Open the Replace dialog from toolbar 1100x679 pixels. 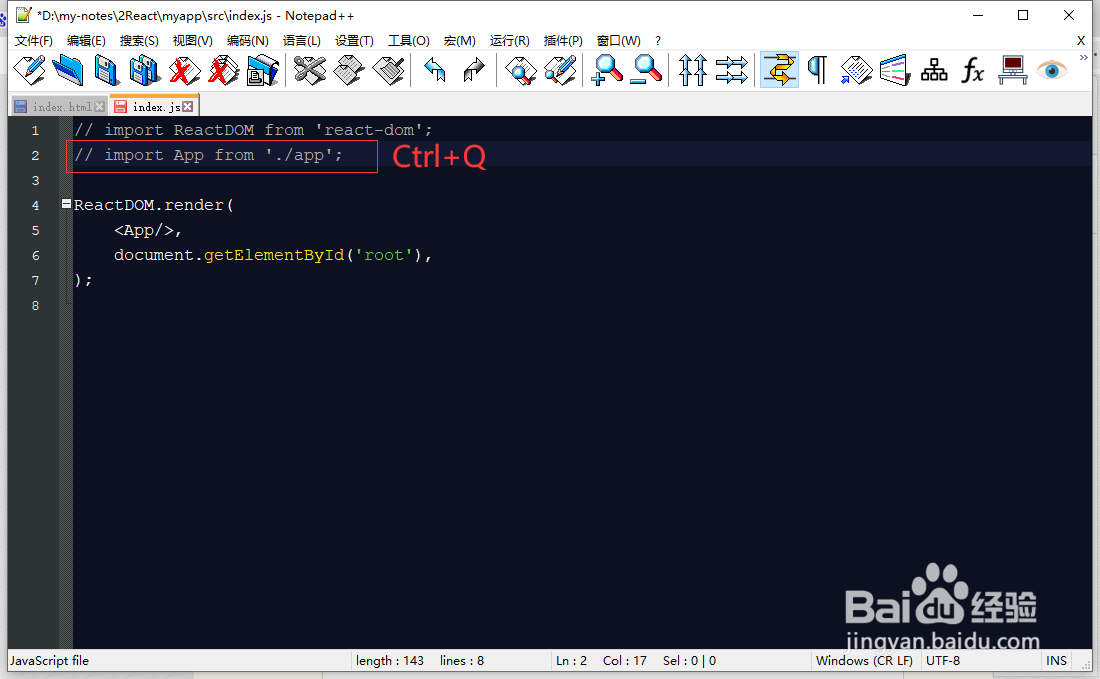click(x=560, y=70)
